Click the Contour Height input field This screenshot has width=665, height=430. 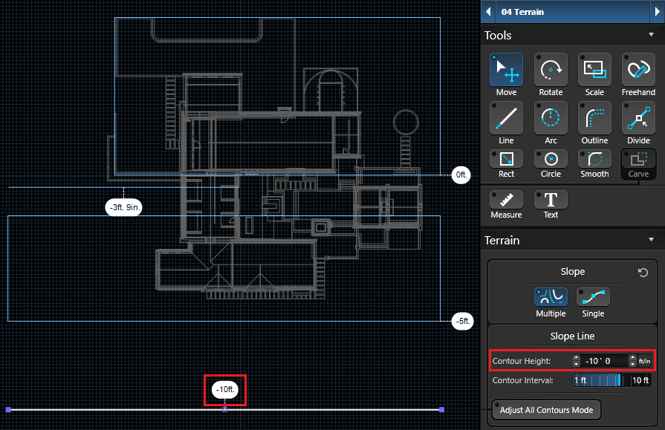click(x=604, y=360)
